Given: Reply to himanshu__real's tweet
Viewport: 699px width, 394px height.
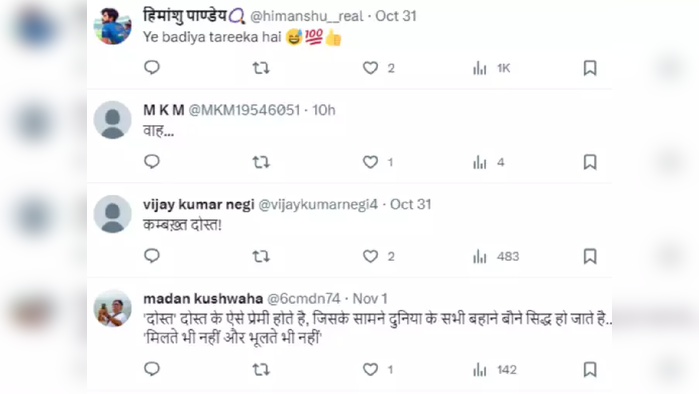Looking at the screenshot, I should point(152,68).
